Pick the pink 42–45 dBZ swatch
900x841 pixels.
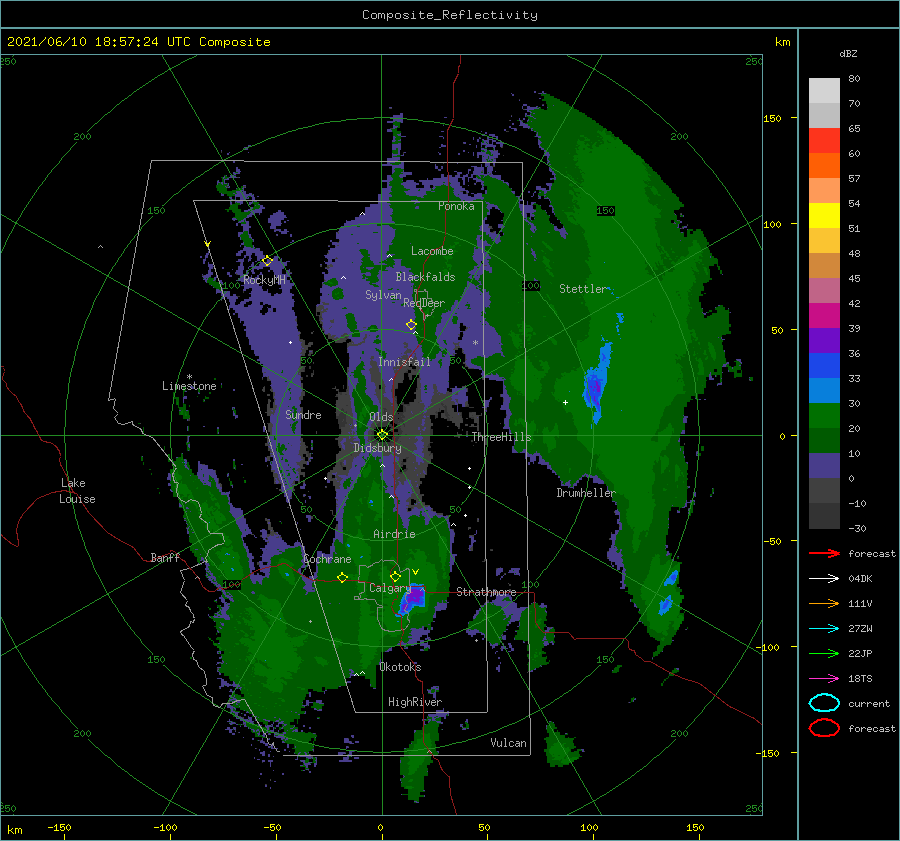tap(824, 291)
